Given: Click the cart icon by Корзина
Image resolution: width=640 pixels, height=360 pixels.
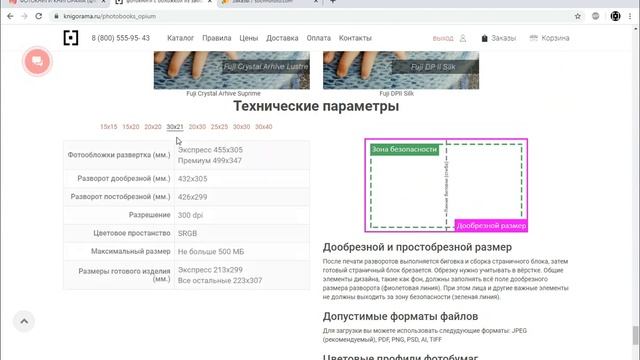Looking at the screenshot, I should [x=533, y=38].
